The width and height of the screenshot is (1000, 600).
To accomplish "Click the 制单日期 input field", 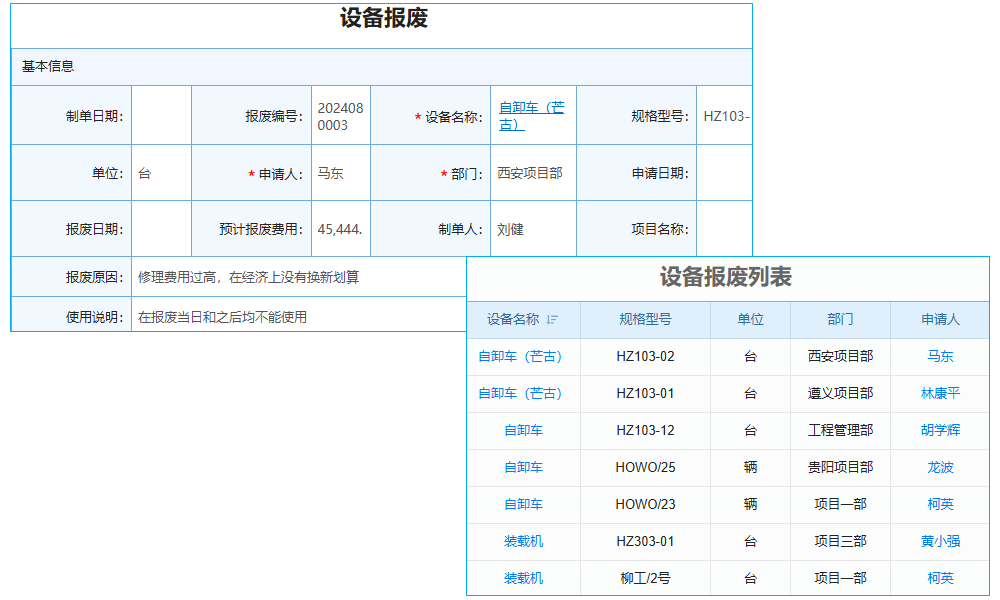I will (162, 114).
